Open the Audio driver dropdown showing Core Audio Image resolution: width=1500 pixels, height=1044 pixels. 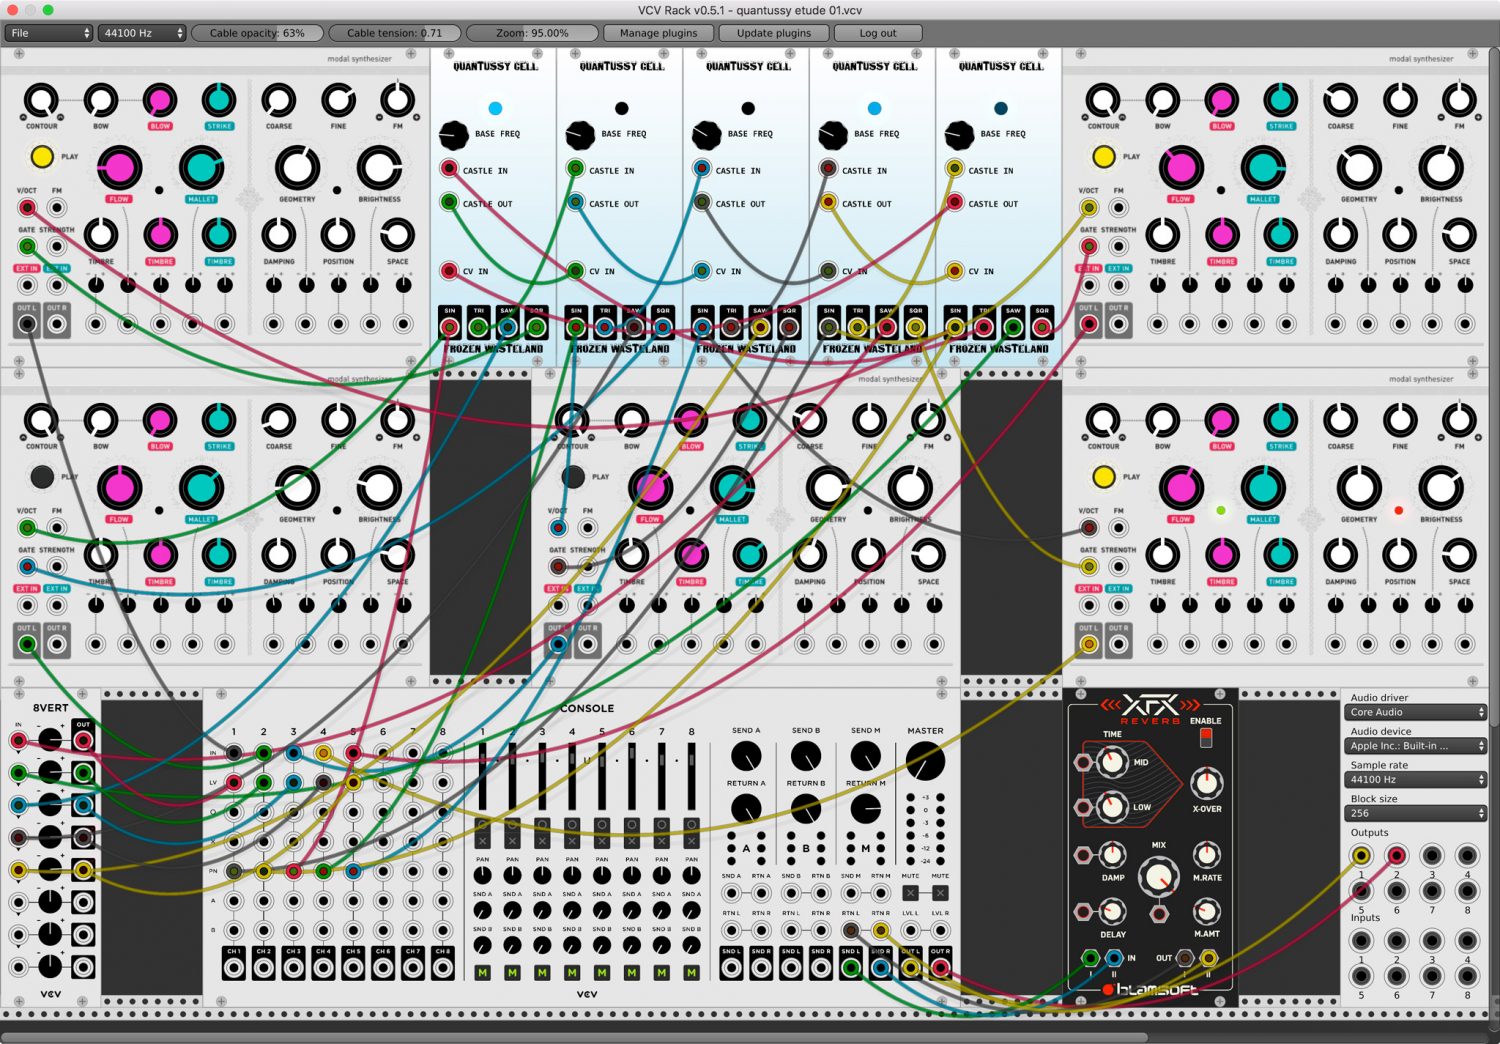(x=1415, y=712)
